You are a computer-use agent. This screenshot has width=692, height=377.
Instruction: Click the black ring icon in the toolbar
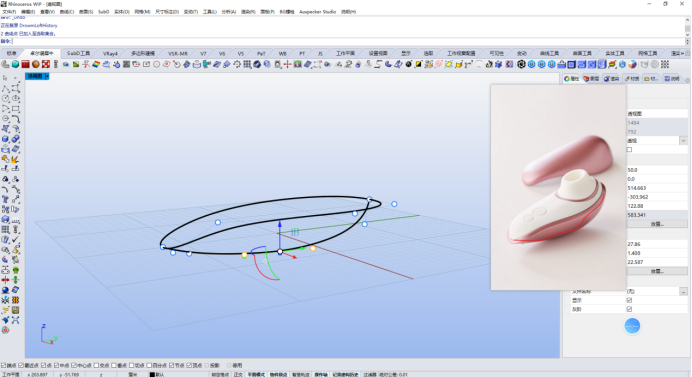point(521,64)
